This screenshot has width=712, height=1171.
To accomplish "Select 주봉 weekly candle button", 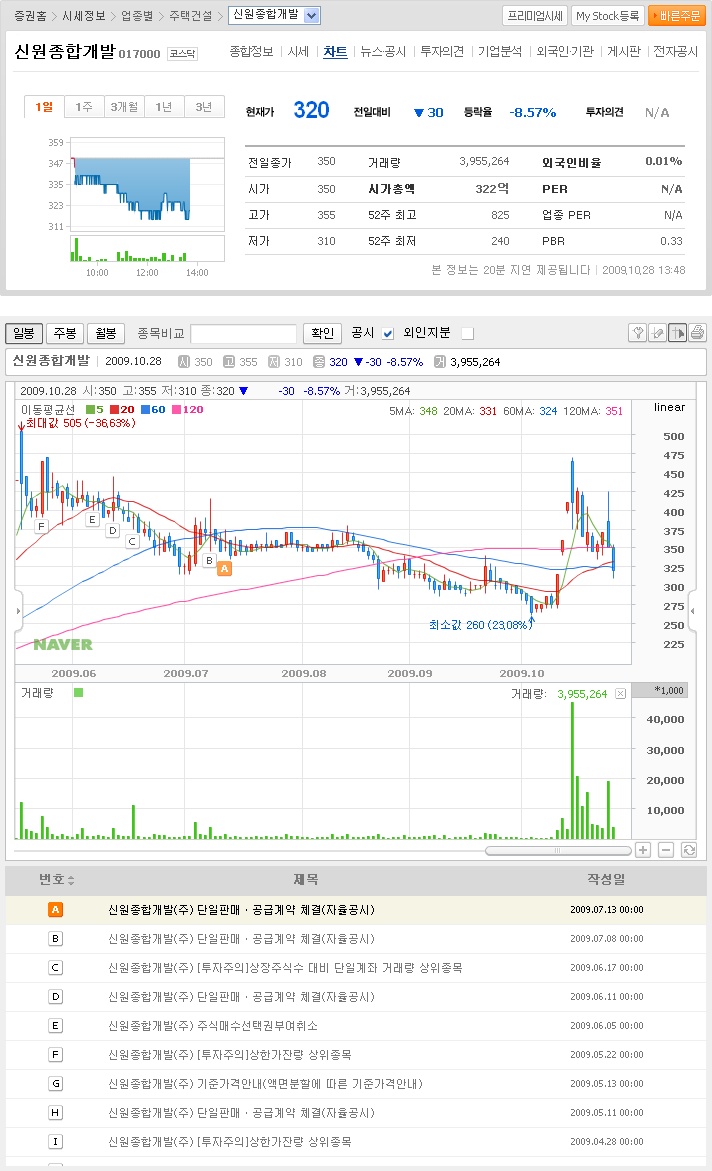I will (65, 333).
